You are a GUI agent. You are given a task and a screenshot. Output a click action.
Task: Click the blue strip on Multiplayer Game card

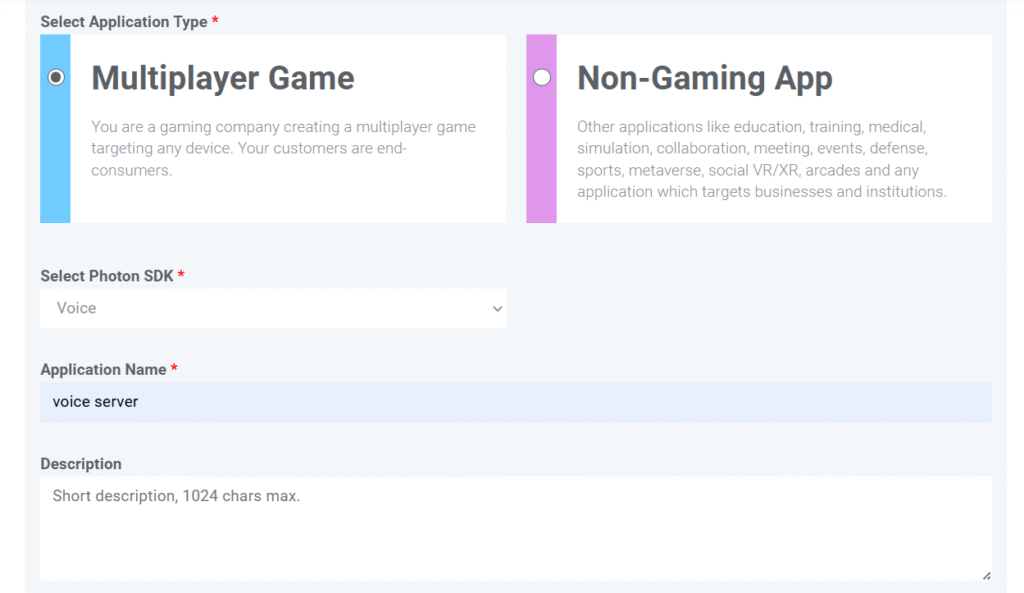click(x=56, y=160)
